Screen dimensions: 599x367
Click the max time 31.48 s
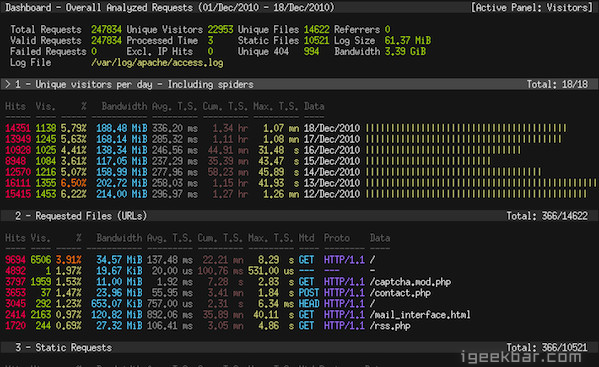278,150
